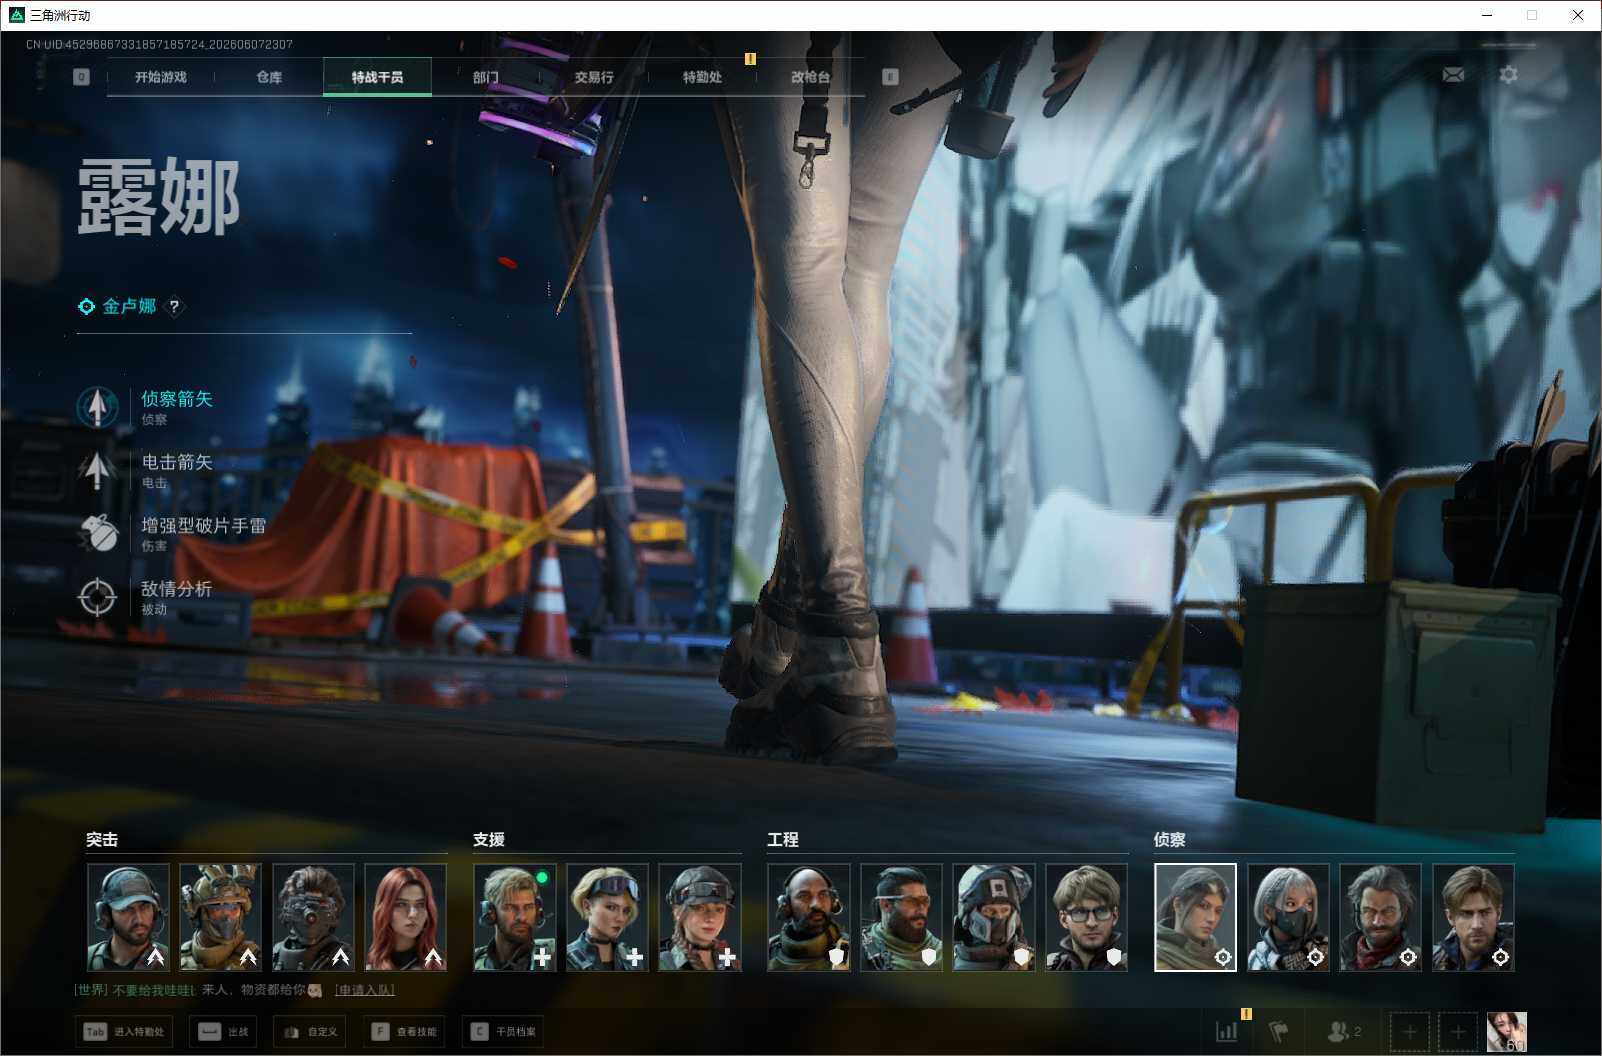Open settings via the gear icon
Screen dimensions: 1602x1056
(1508, 75)
